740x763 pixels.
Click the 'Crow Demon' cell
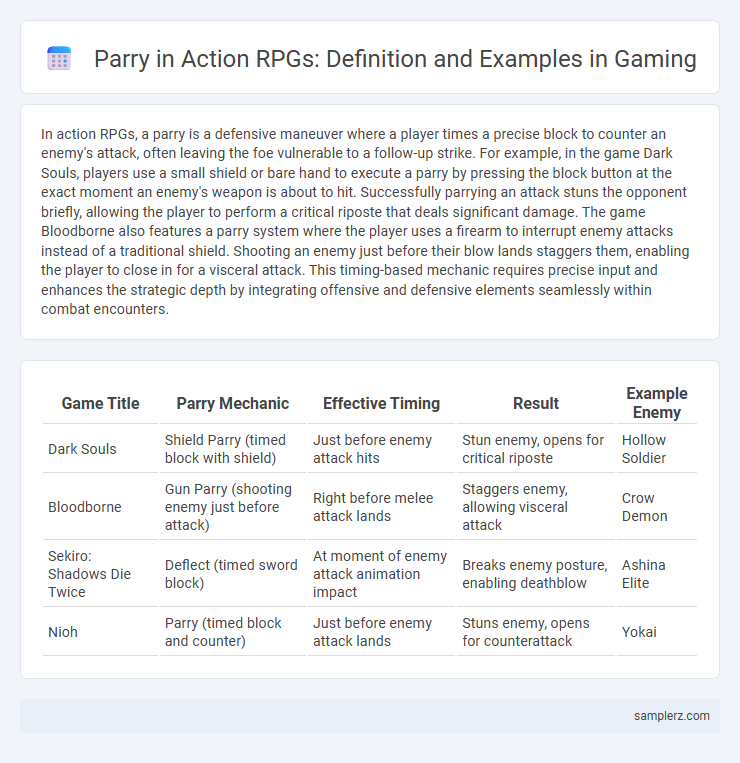656,507
